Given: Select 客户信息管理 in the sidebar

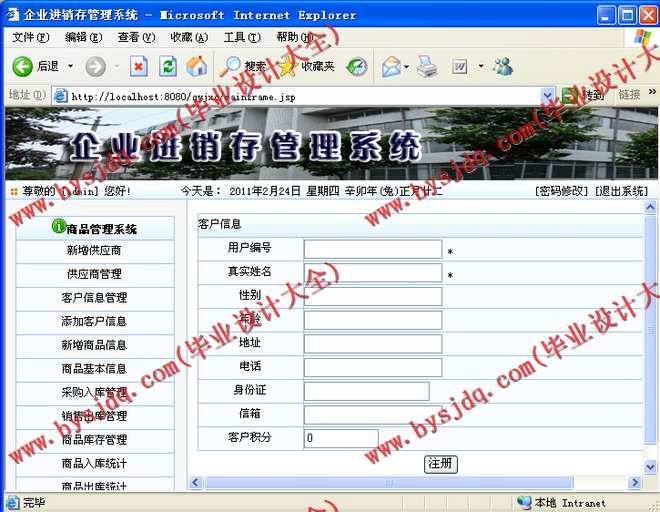Looking at the screenshot, I should tap(94, 298).
